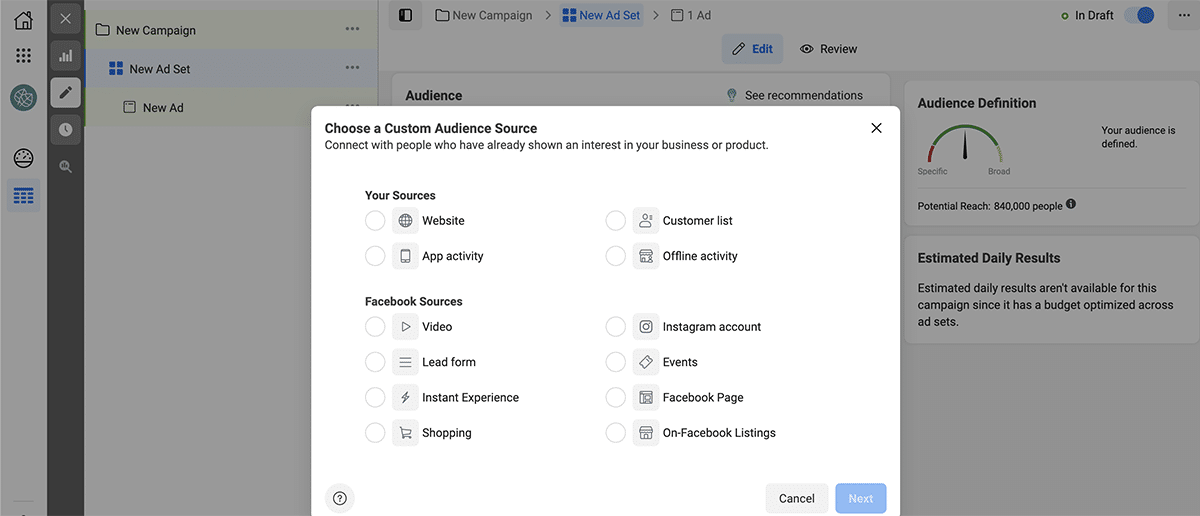1200x516 pixels.
Task: Open the Home icon in left rail
Action: 24,19
